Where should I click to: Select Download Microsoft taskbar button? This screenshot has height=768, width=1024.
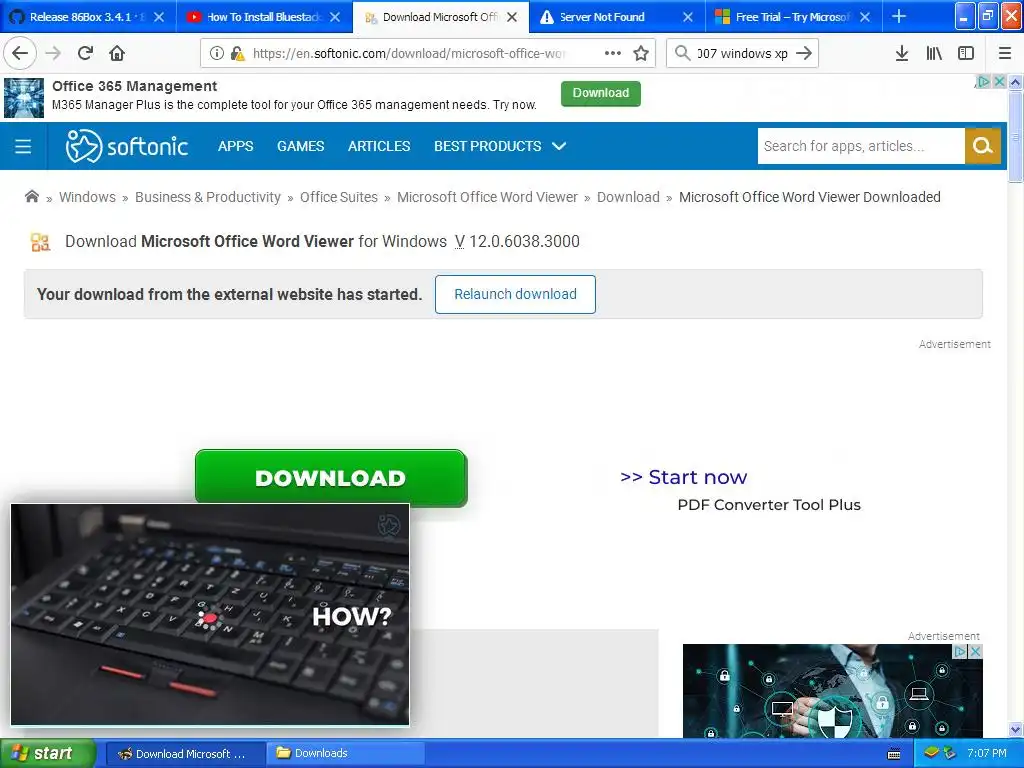tap(185, 753)
